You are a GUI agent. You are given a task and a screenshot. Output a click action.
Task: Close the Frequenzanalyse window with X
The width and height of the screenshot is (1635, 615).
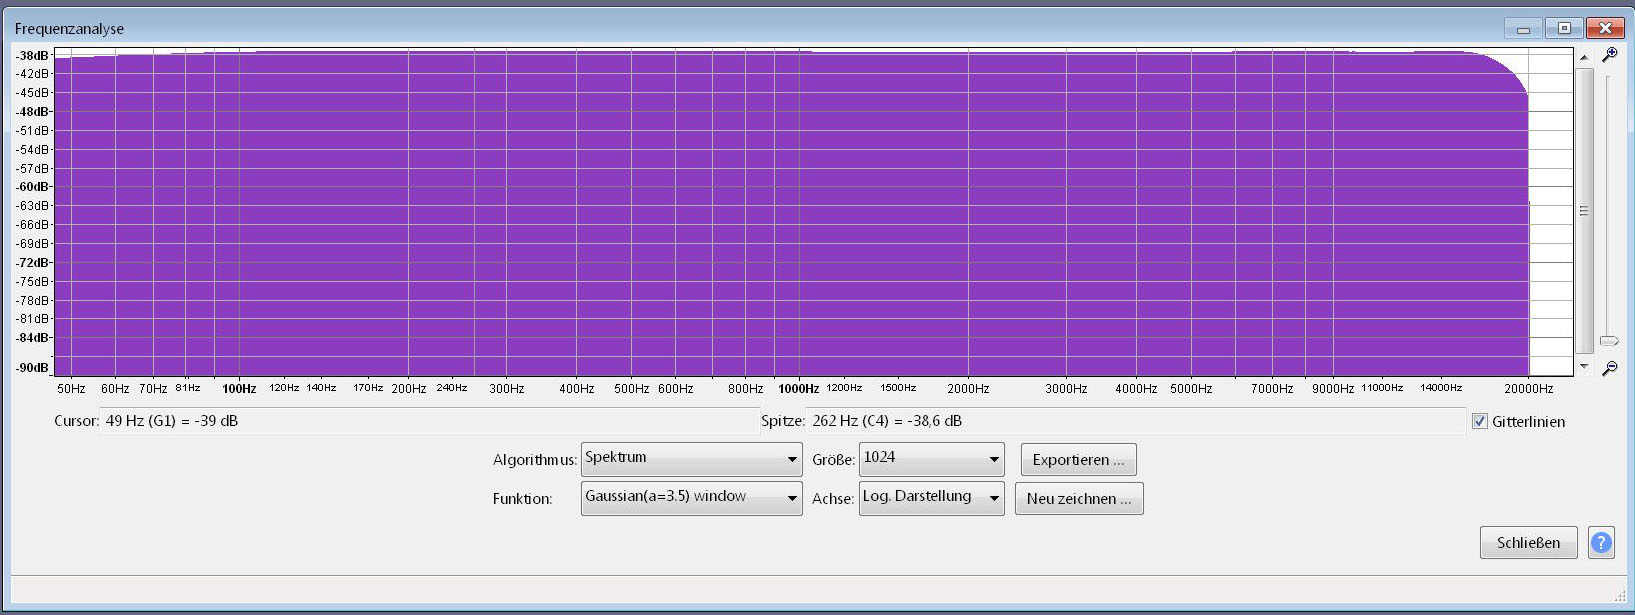(1605, 28)
